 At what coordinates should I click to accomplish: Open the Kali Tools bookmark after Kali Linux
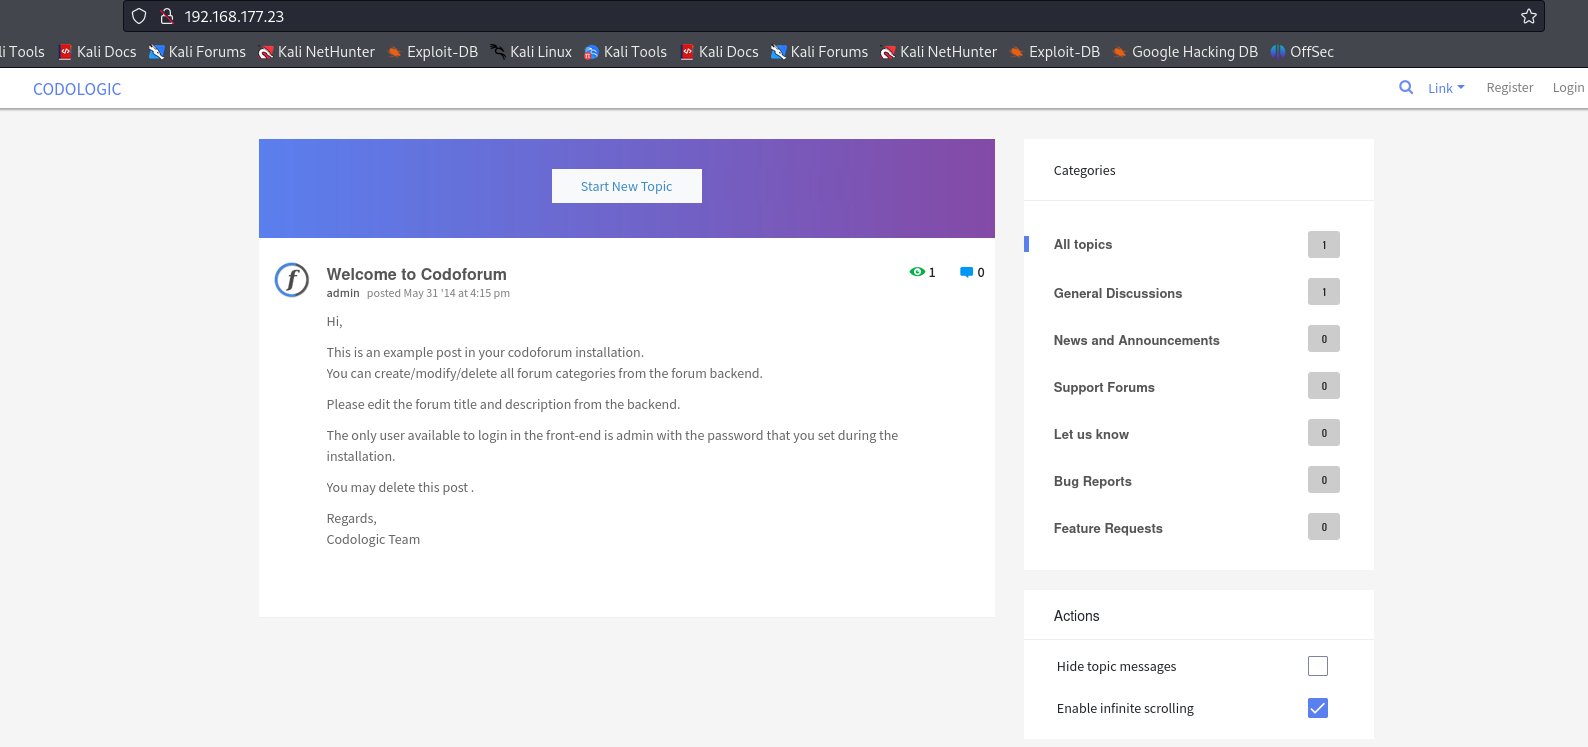click(625, 52)
